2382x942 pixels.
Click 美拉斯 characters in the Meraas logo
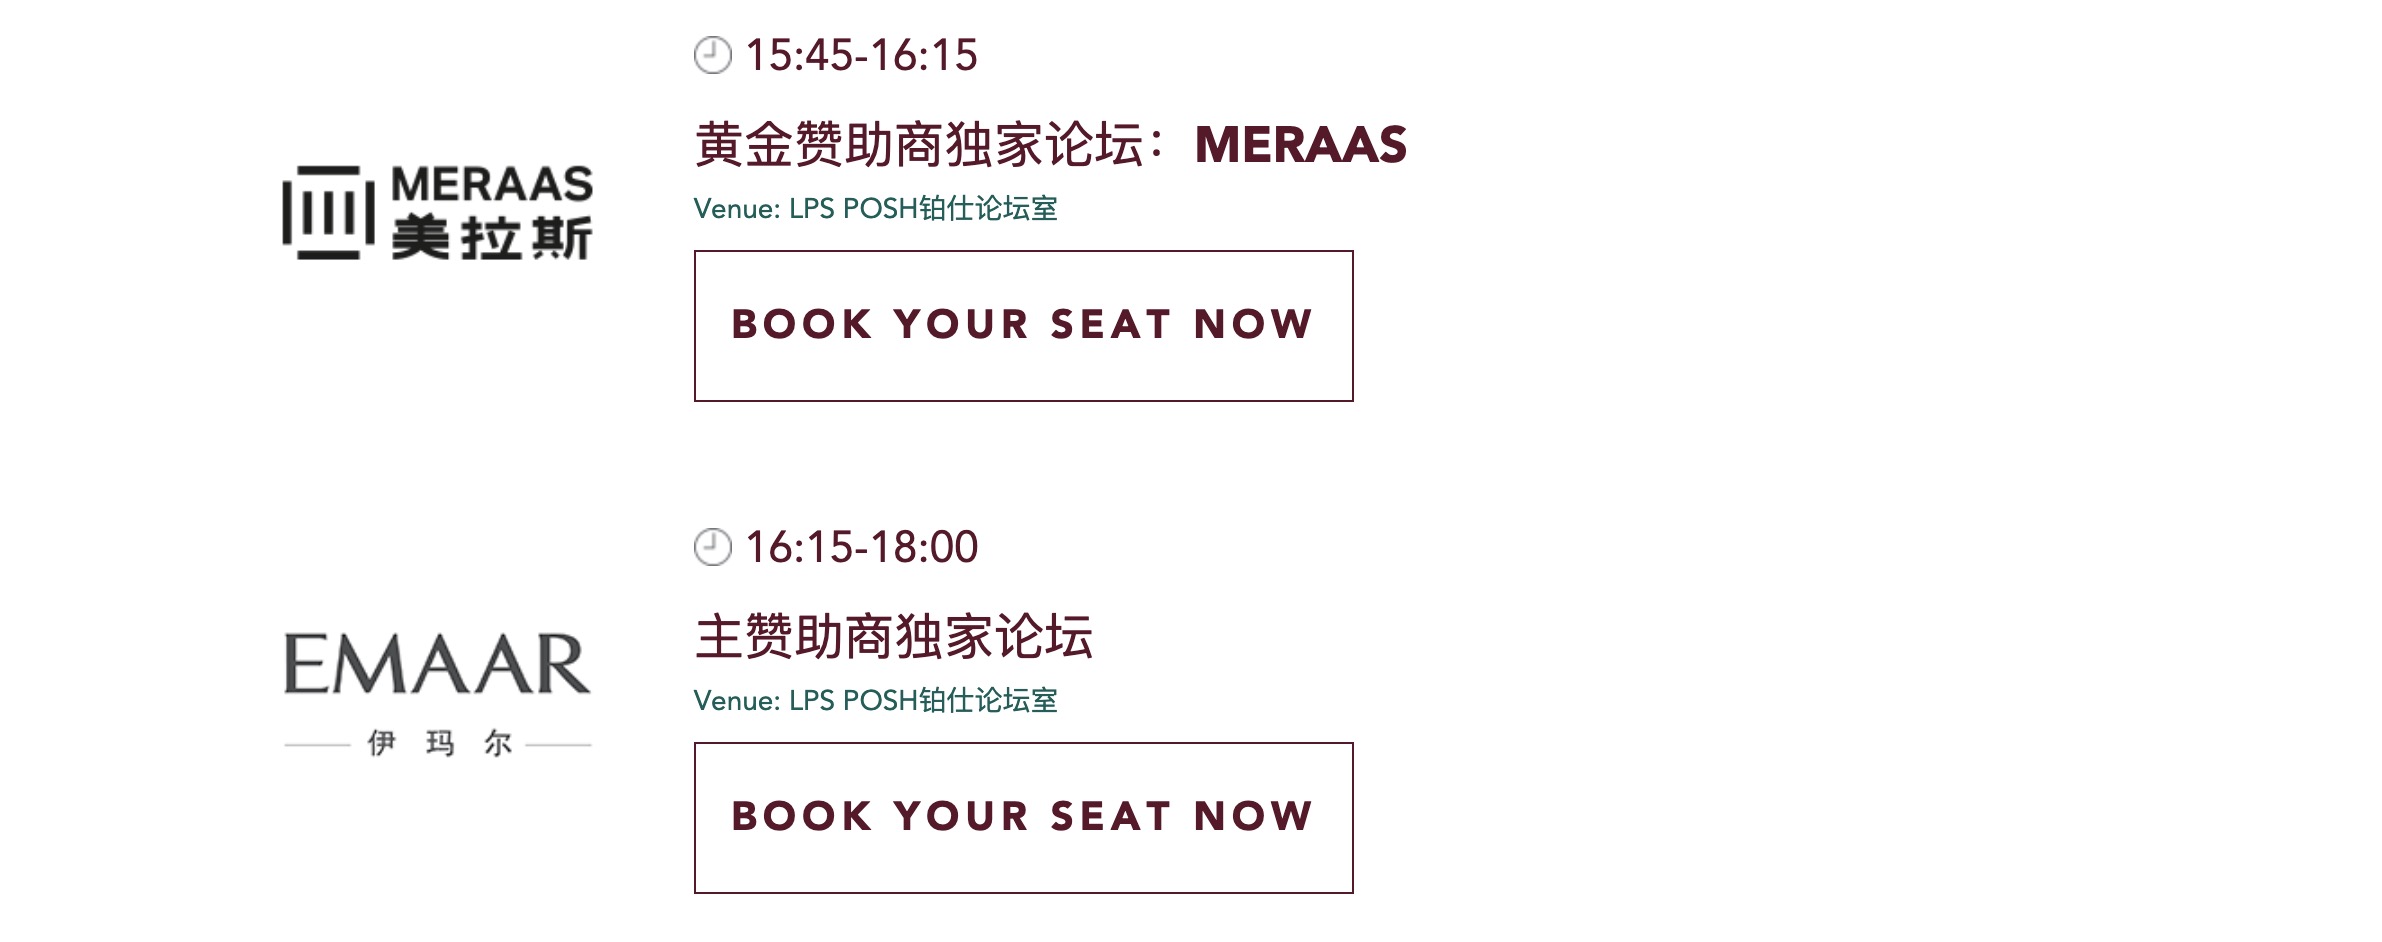[x=492, y=238]
